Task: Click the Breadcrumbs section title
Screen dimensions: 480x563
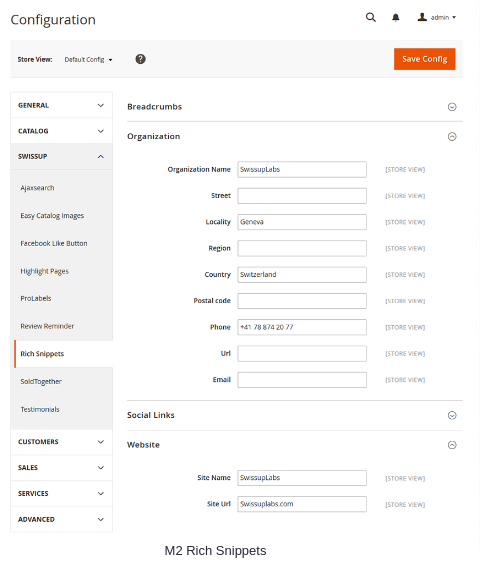Action: [x=154, y=107]
